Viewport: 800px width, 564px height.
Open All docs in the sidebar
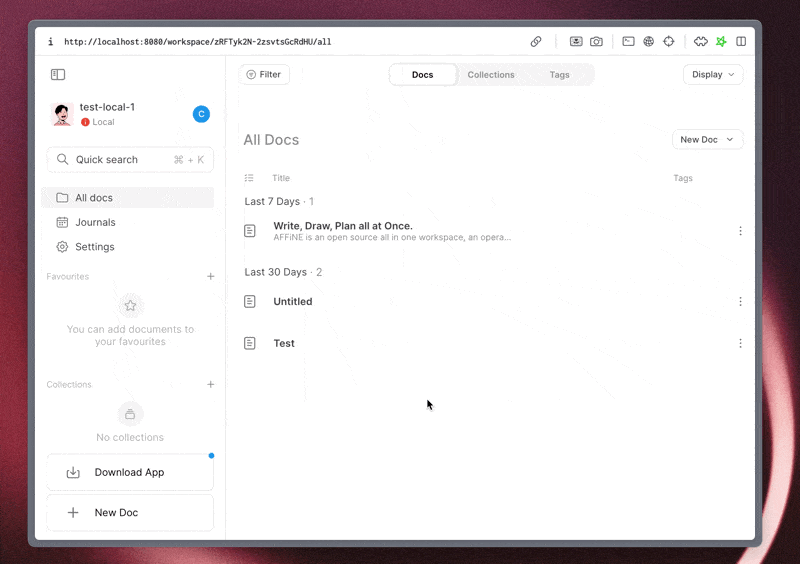pos(128,198)
